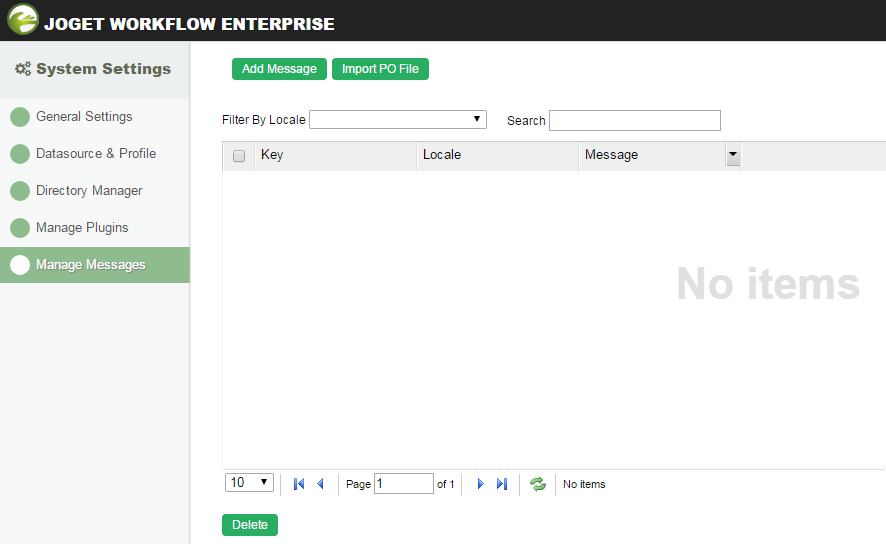Go to the next page
Screen dimensions: 886x544
point(480,484)
